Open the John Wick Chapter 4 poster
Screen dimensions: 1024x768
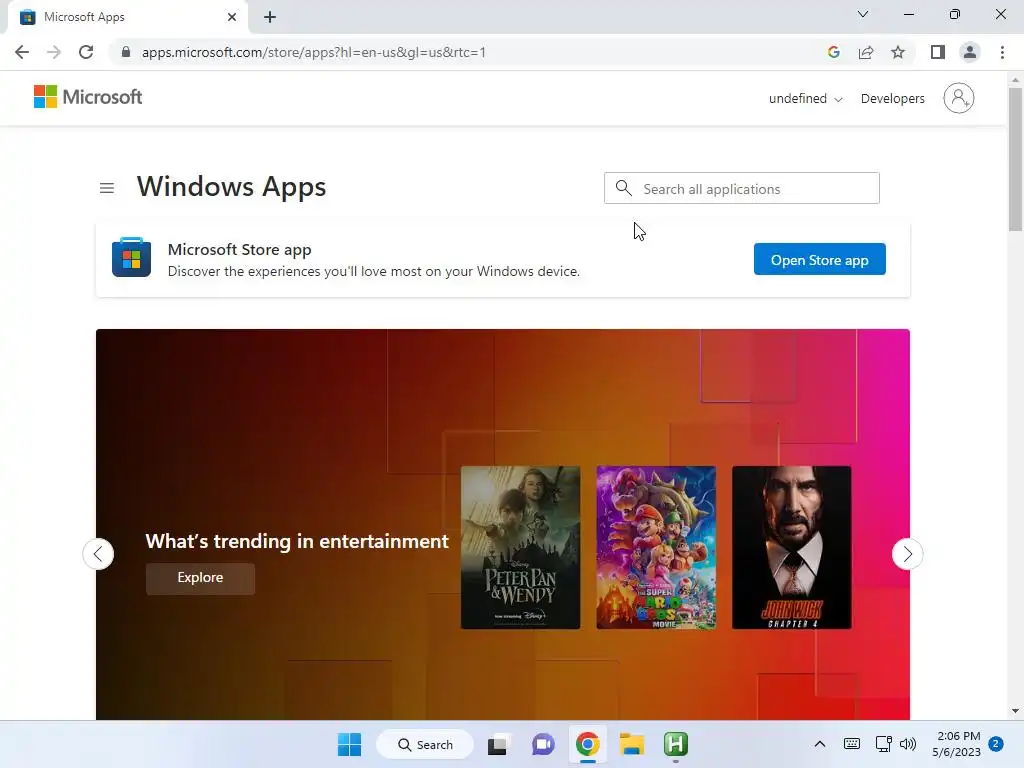(x=792, y=547)
